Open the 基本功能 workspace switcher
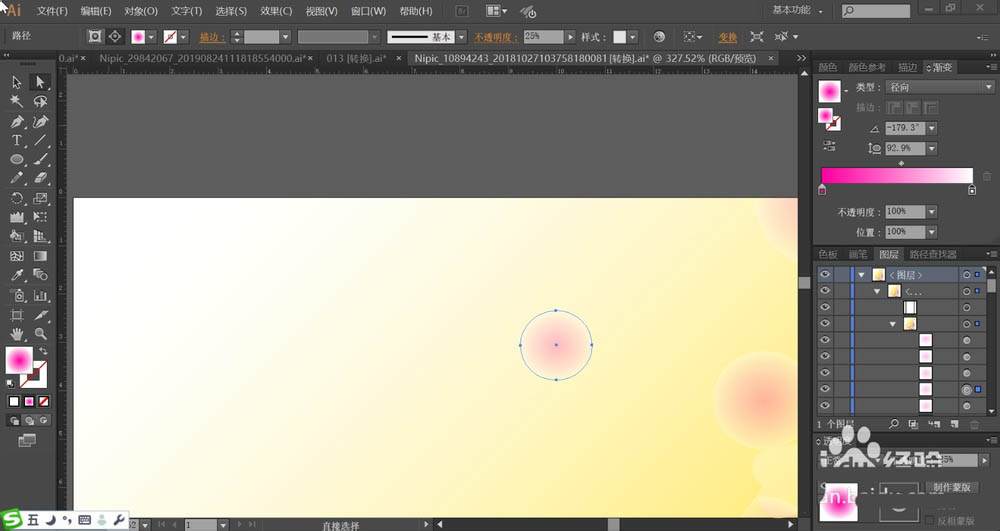This screenshot has height=531, width=1000. (797, 10)
